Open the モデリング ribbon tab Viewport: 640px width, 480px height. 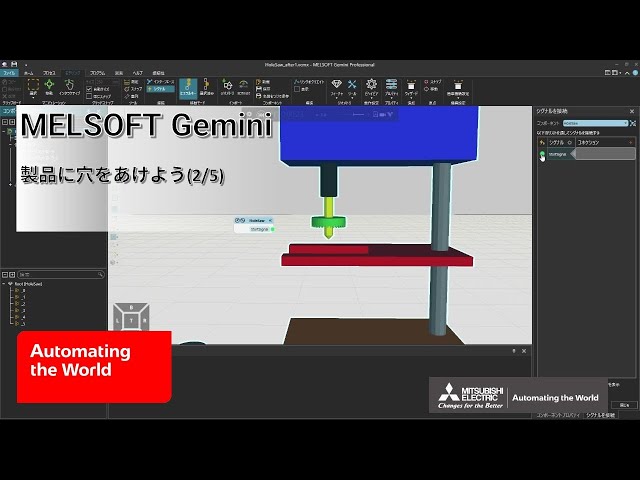point(73,73)
